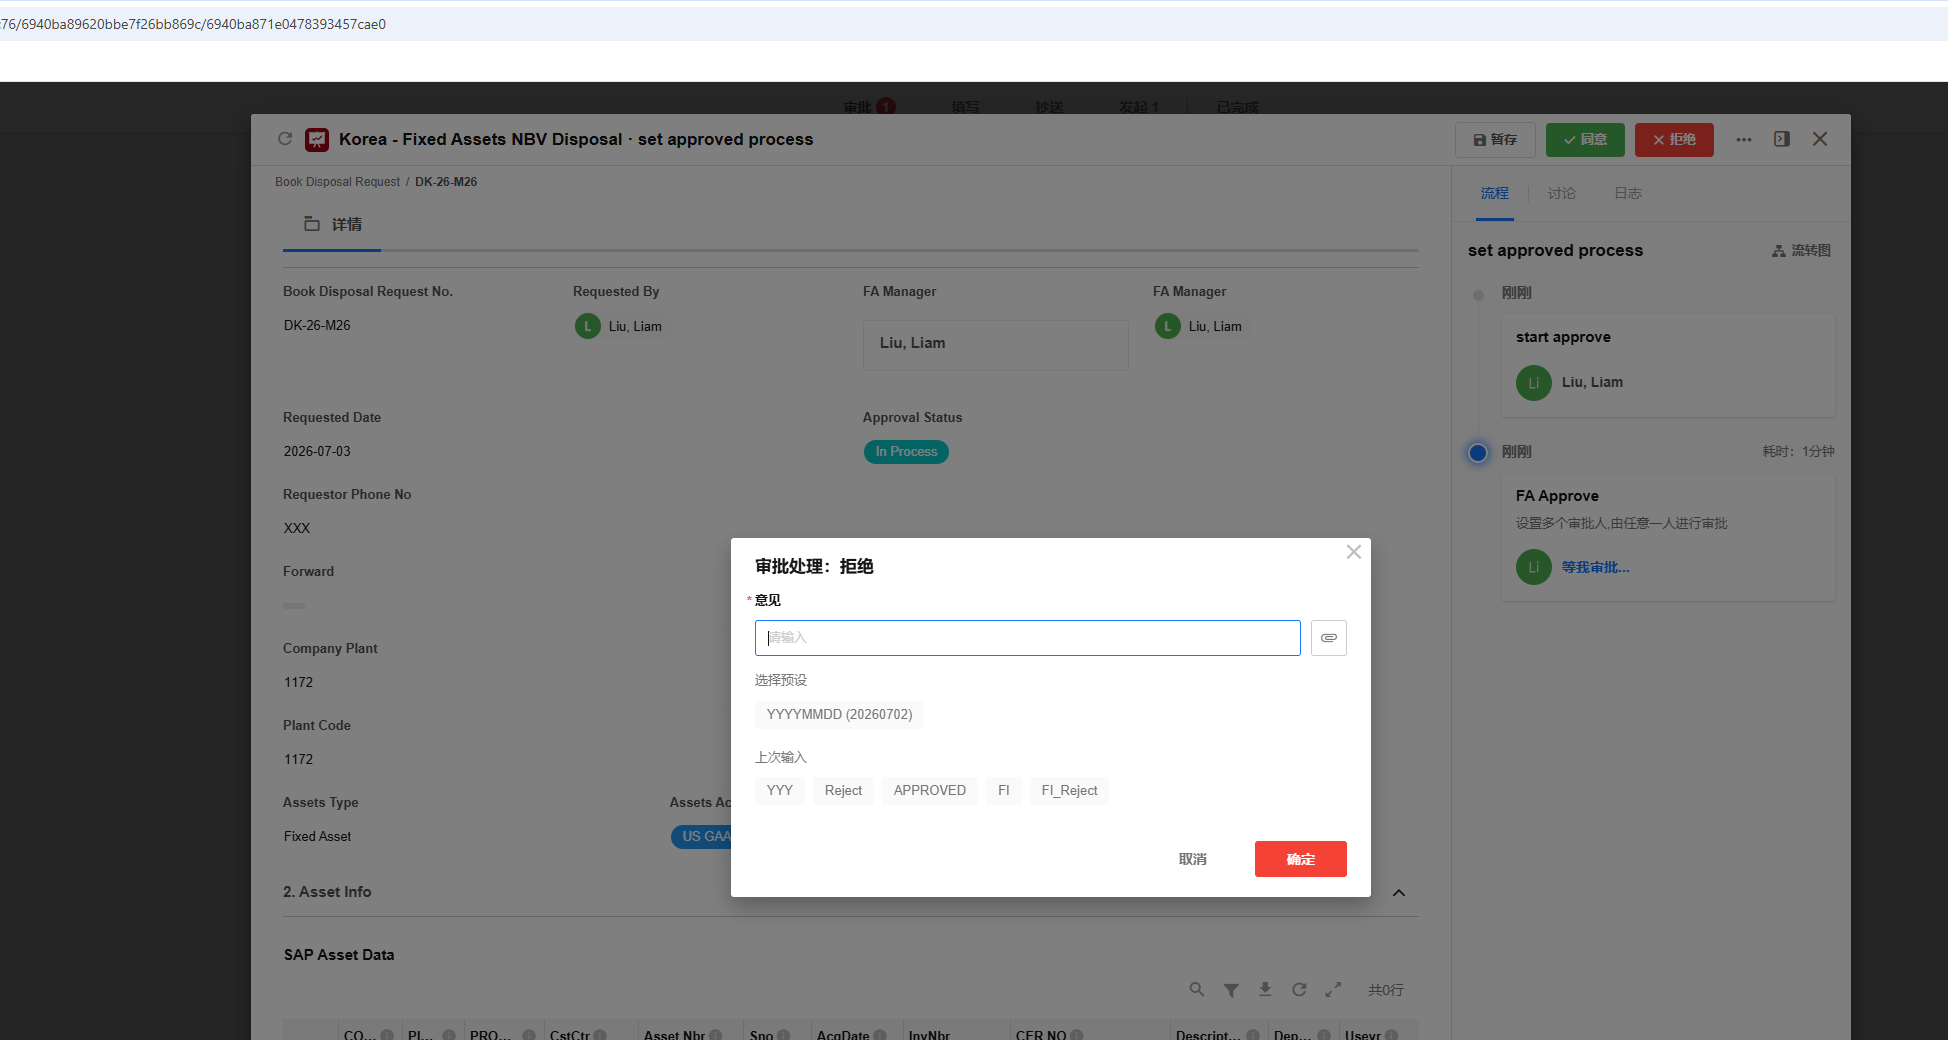Click the green 同意 approve button
This screenshot has height=1040, width=1948.
coord(1585,140)
